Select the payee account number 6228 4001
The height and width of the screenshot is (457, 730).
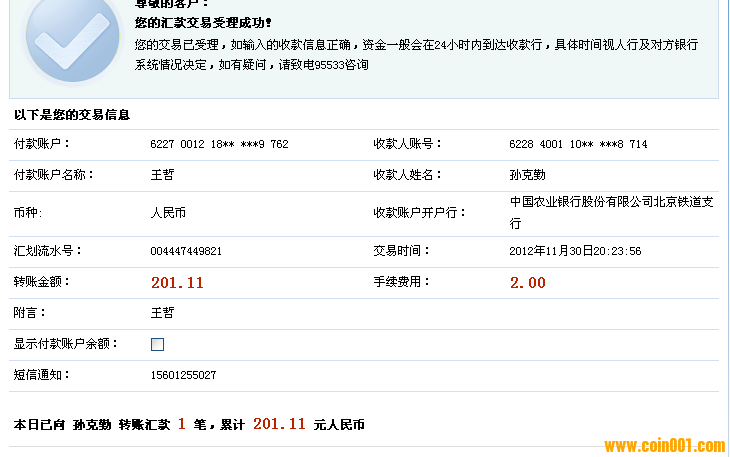pos(578,144)
